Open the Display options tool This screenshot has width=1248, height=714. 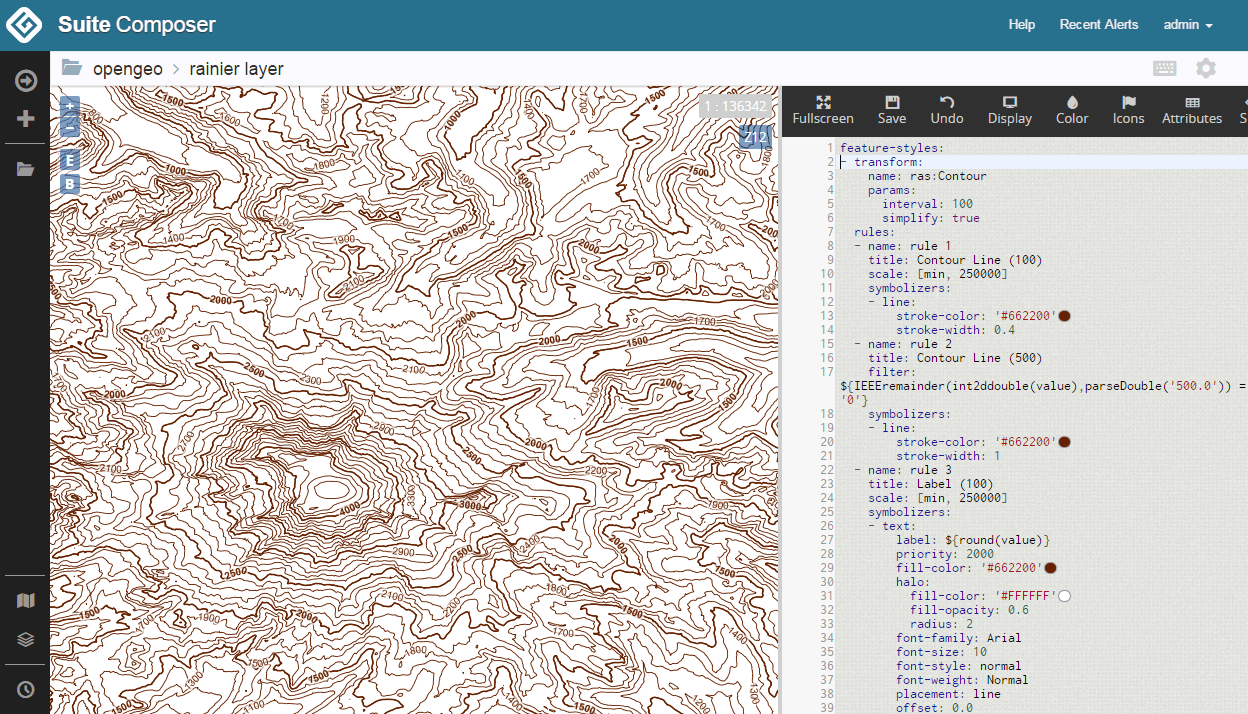1010,110
